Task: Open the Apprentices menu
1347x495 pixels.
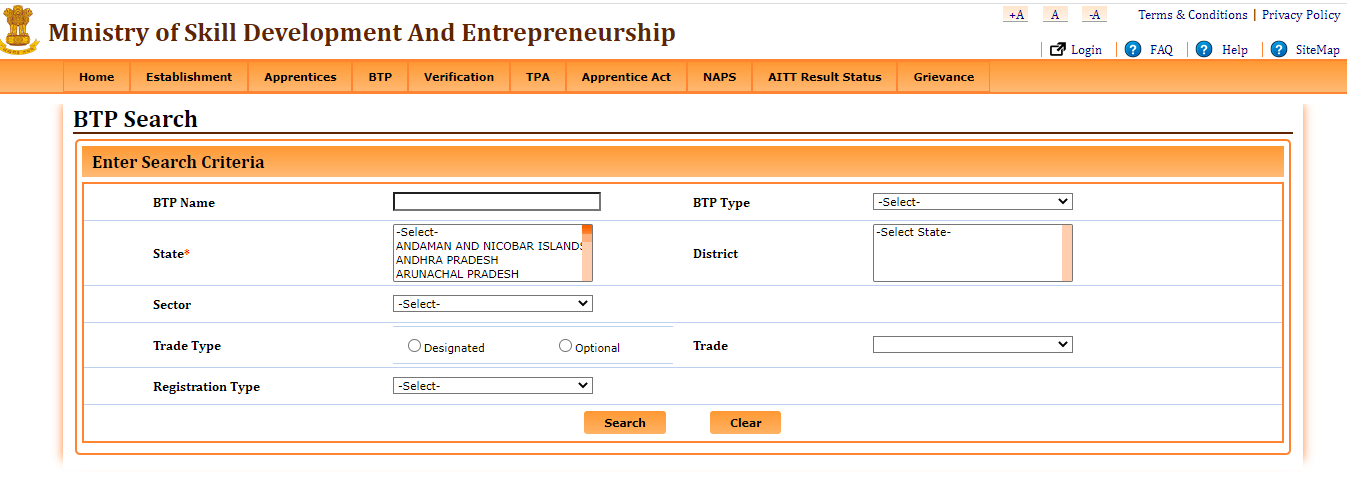Action: point(300,77)
